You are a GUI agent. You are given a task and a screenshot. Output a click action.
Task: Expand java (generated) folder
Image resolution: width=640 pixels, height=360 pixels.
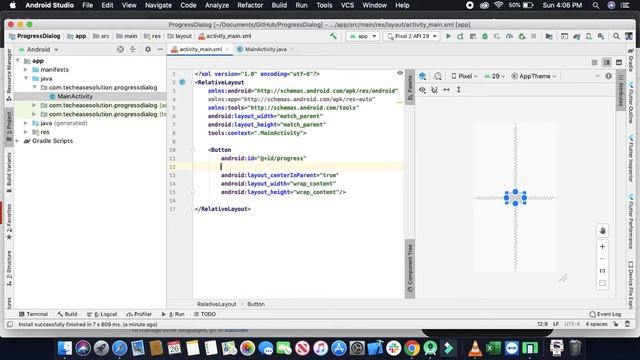tap(26, 123)
